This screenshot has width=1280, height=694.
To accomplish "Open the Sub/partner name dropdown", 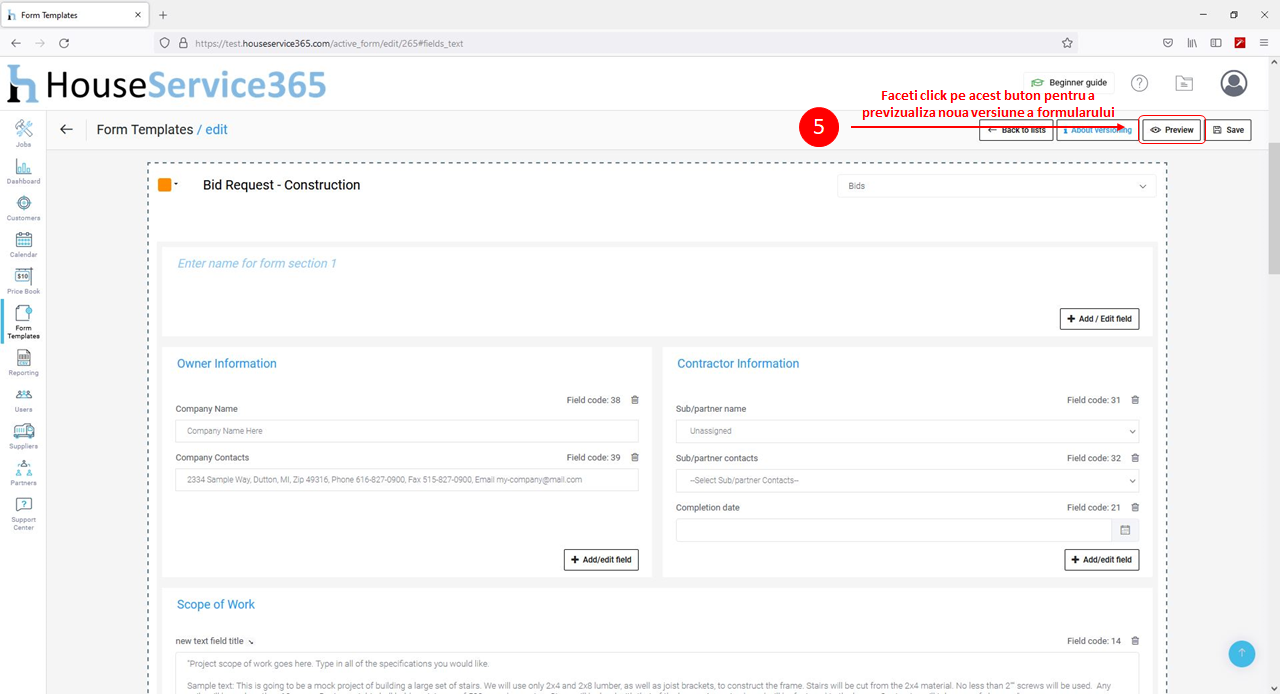I will click(x=906, y=431).
